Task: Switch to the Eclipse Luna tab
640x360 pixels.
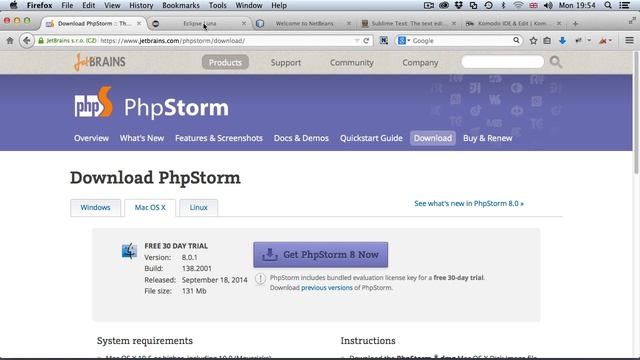Action: tap(200, 23)
